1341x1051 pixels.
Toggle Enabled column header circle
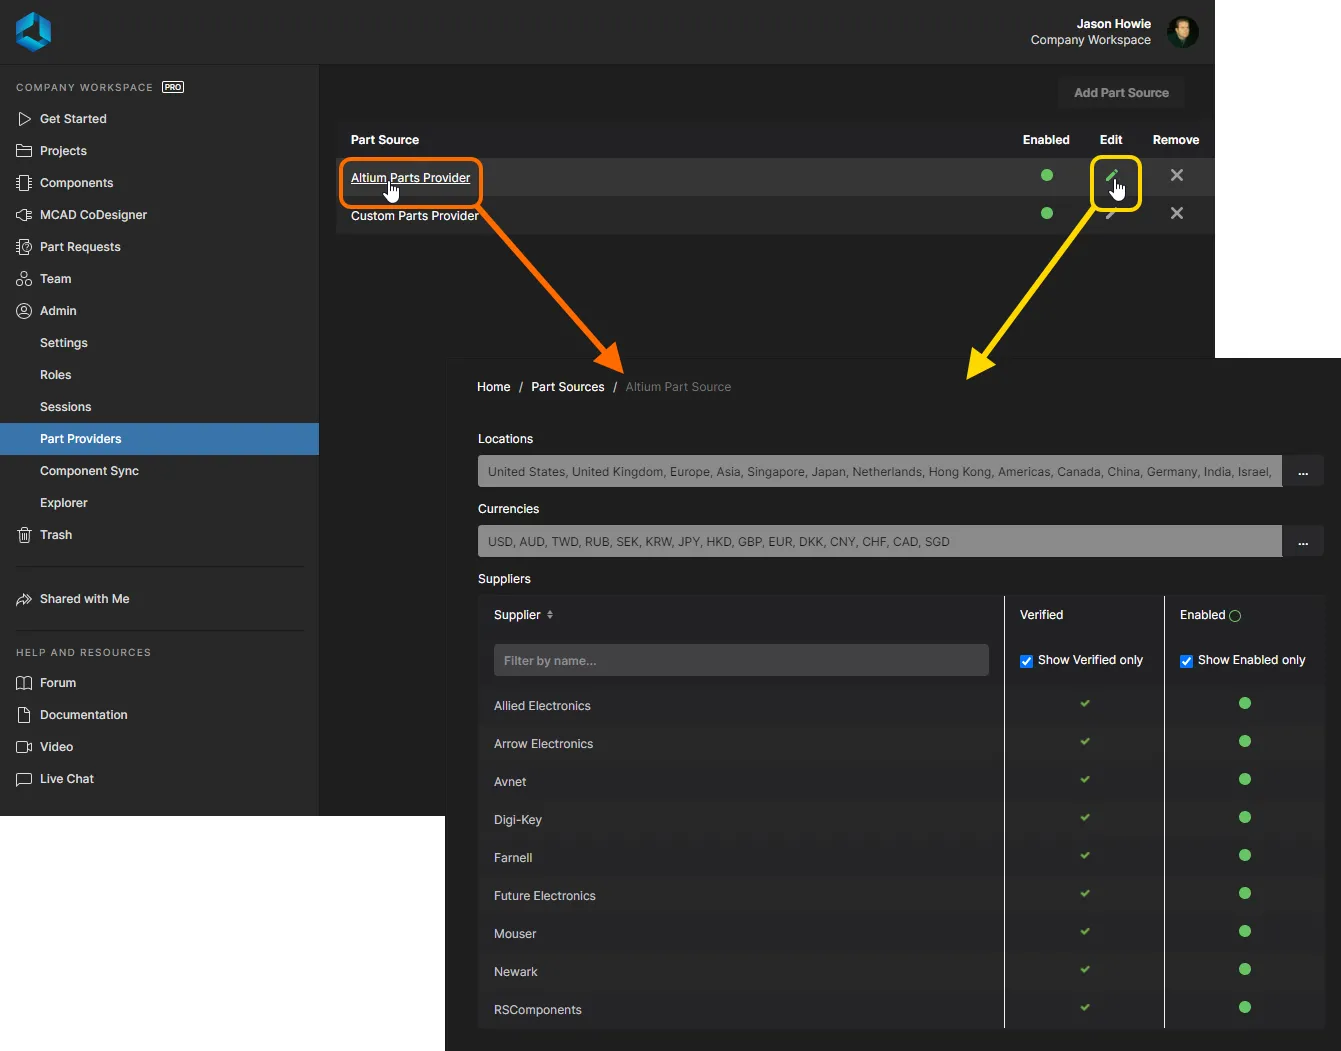(1235, 616)
